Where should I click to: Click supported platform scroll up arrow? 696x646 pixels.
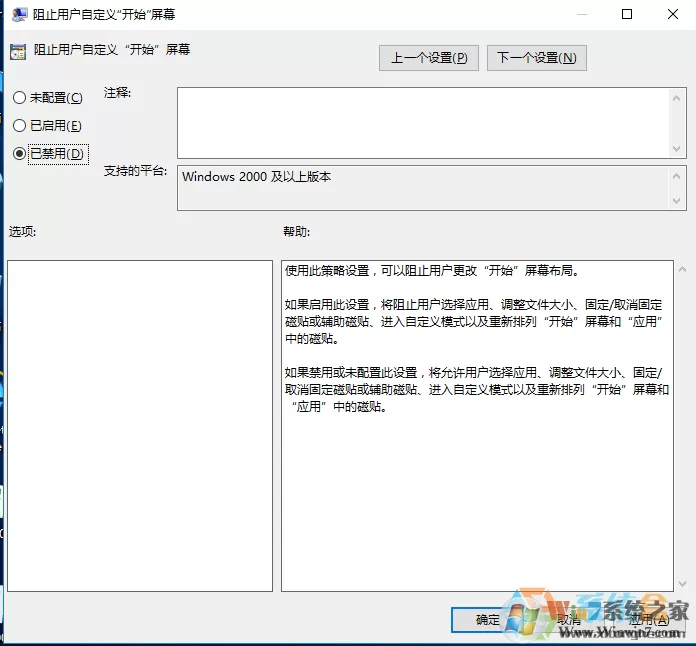[676, 176]
